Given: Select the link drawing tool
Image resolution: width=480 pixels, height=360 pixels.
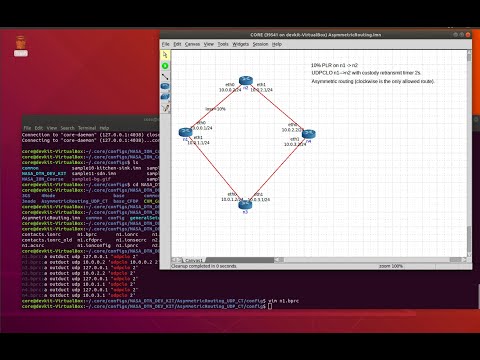Looking at the screenshot, I should (165, 76).
